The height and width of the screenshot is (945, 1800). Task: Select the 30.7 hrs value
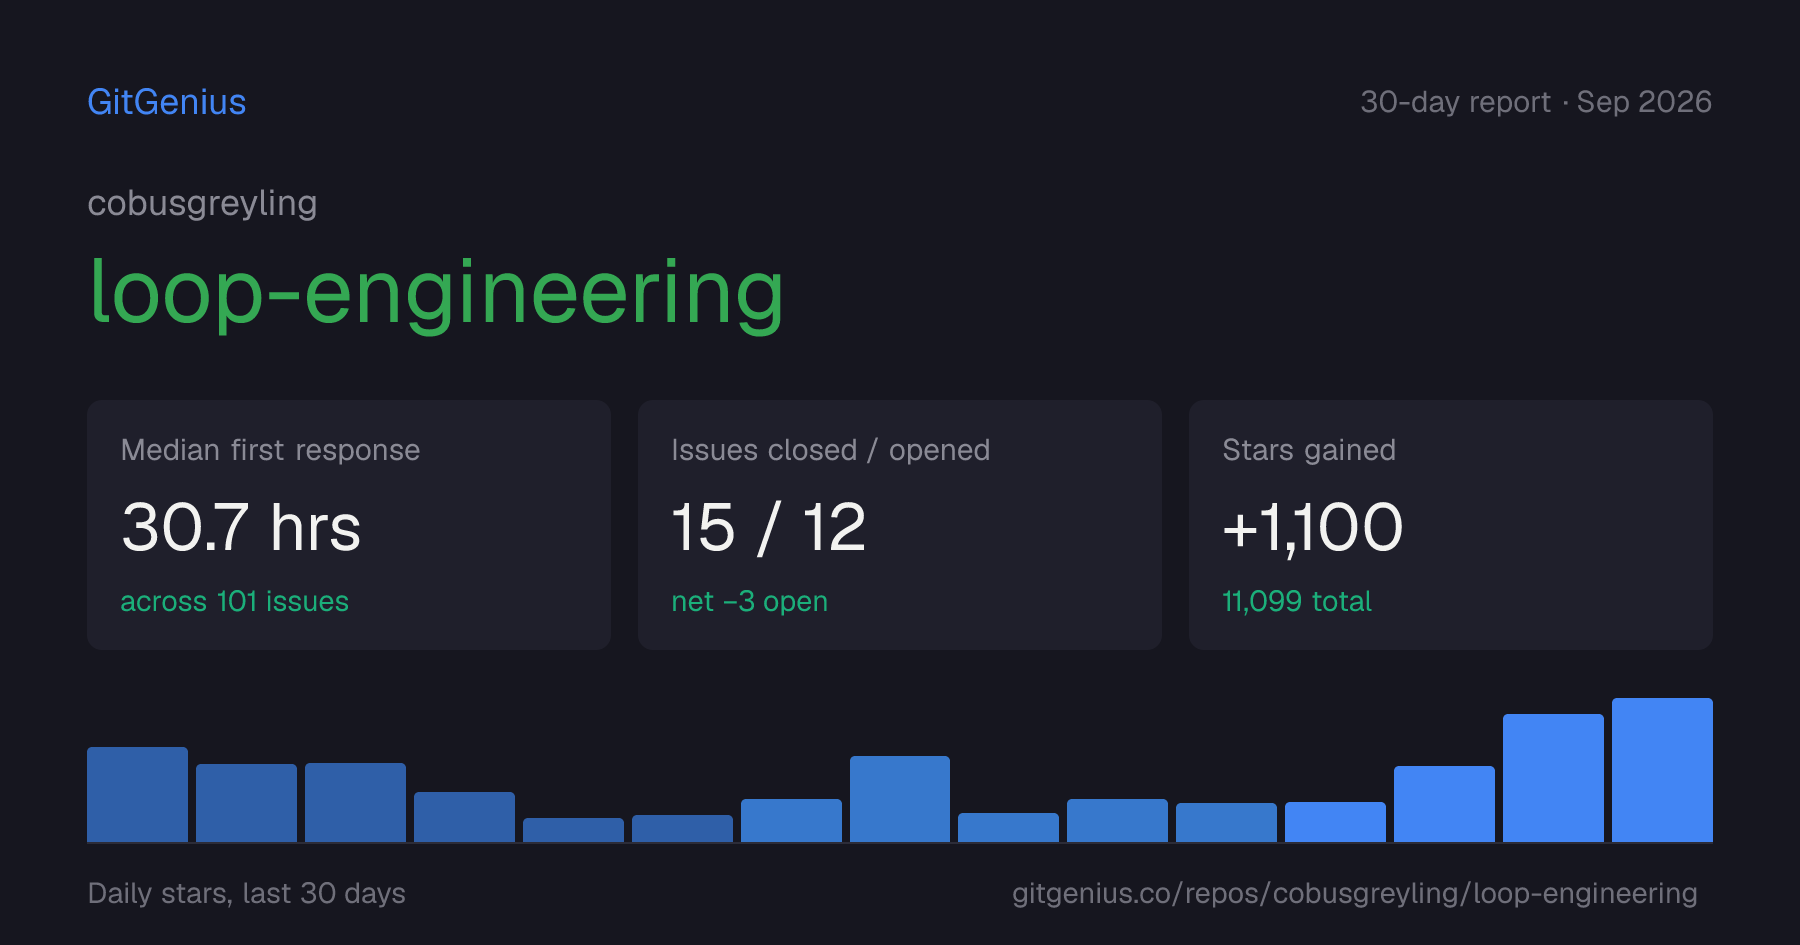241,527
